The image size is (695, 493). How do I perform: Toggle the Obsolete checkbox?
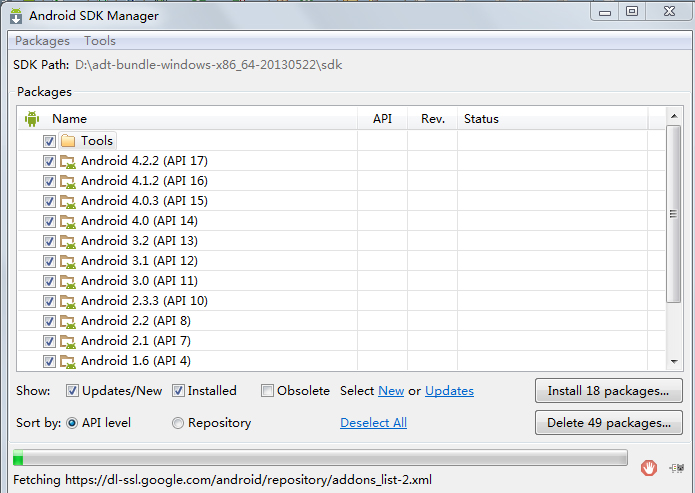pyautogui.click(x=267, y=391)
